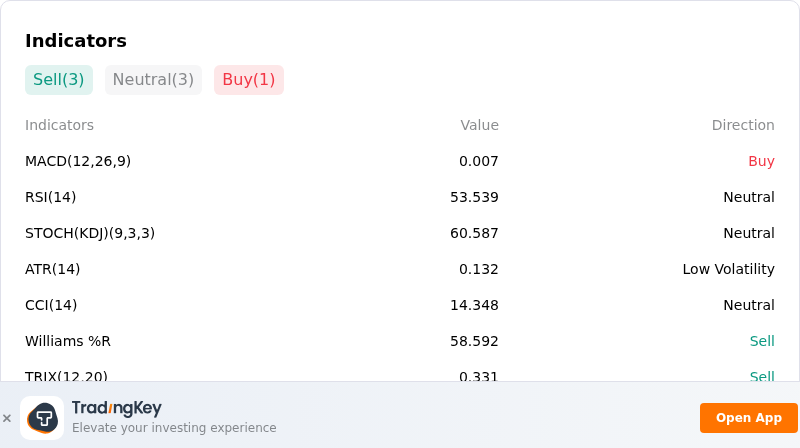800x448 pixels.
Task: Click the Buy direction for MACD
Action: click(761, 161)
